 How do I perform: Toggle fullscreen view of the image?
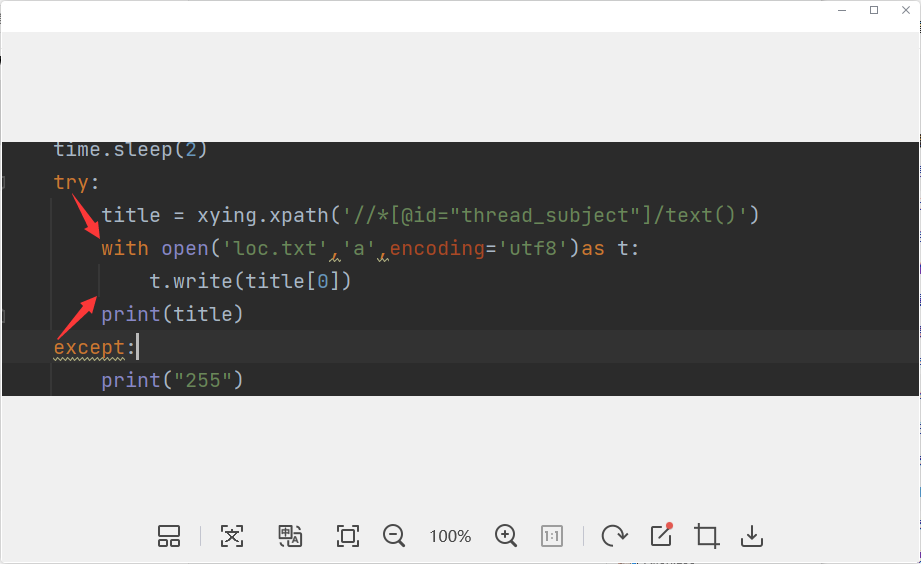(348, 536)
